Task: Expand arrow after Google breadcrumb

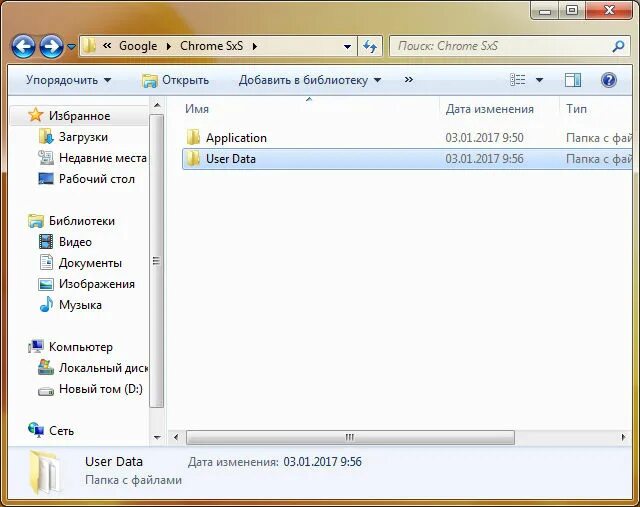Action: pyautogui.click(x=169, y=46)
